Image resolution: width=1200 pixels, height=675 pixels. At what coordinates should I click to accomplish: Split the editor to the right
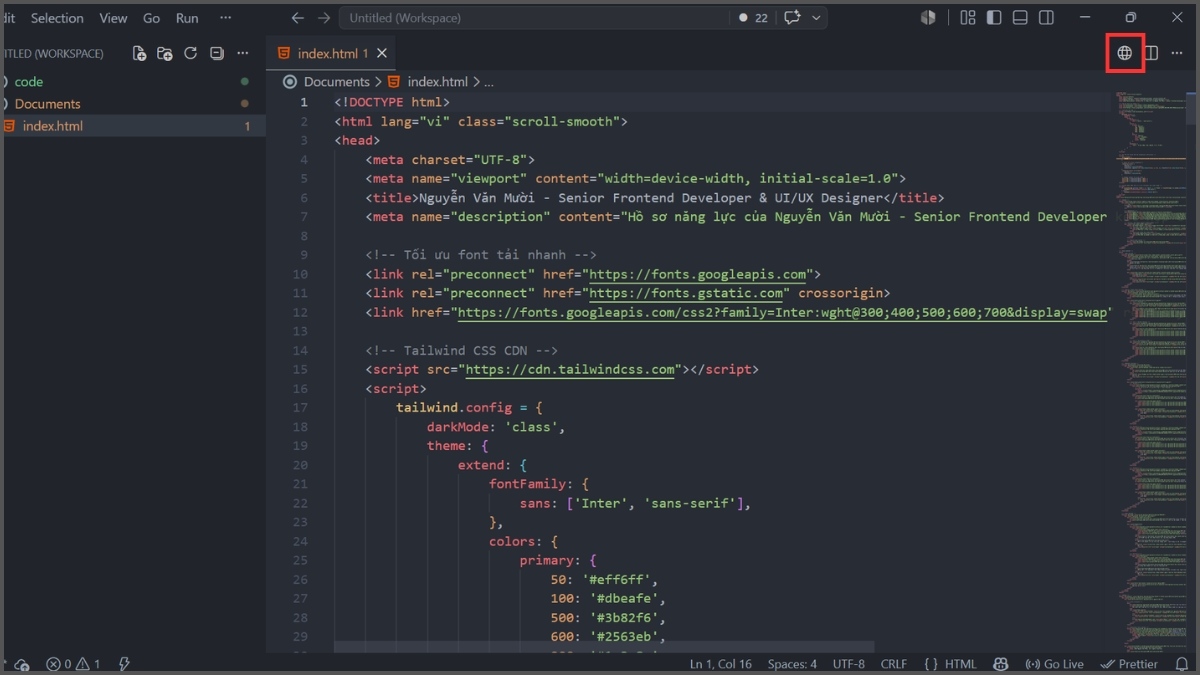[1151, 53]
